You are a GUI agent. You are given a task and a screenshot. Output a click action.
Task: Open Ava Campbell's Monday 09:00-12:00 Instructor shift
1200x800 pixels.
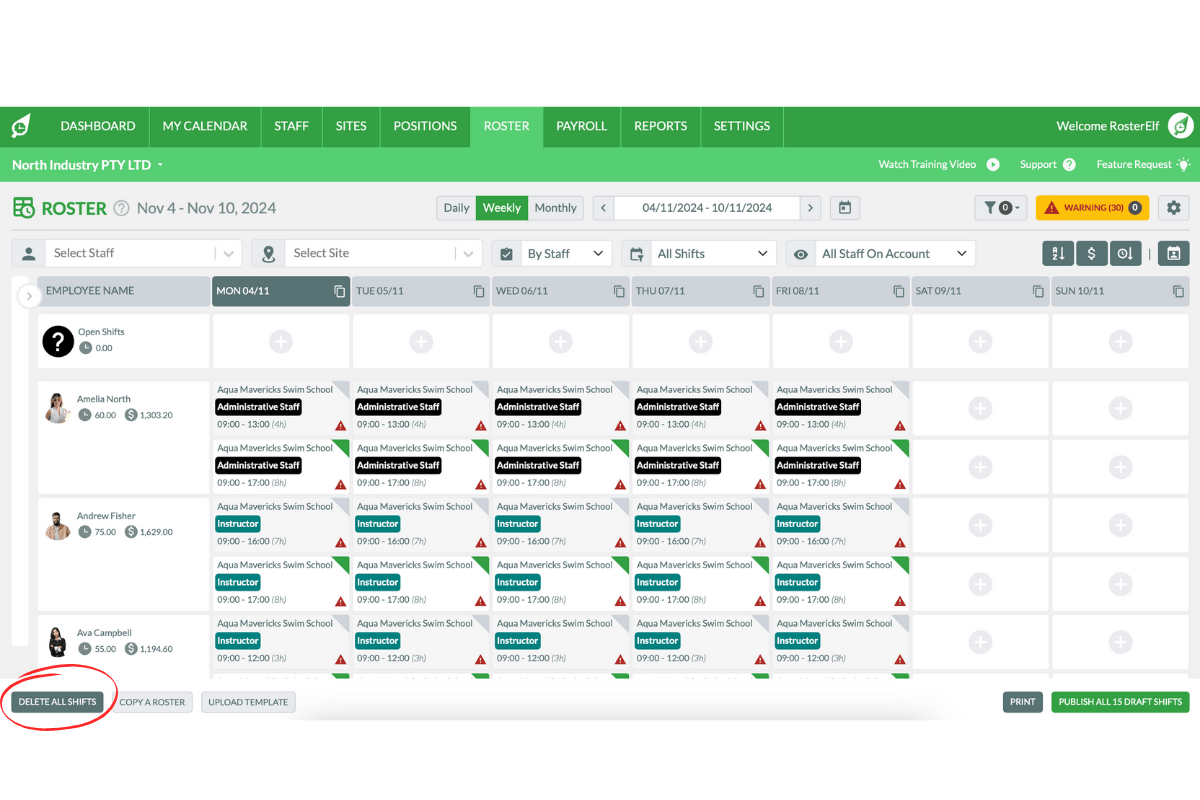pyautogui.click(x=281, y=641)
